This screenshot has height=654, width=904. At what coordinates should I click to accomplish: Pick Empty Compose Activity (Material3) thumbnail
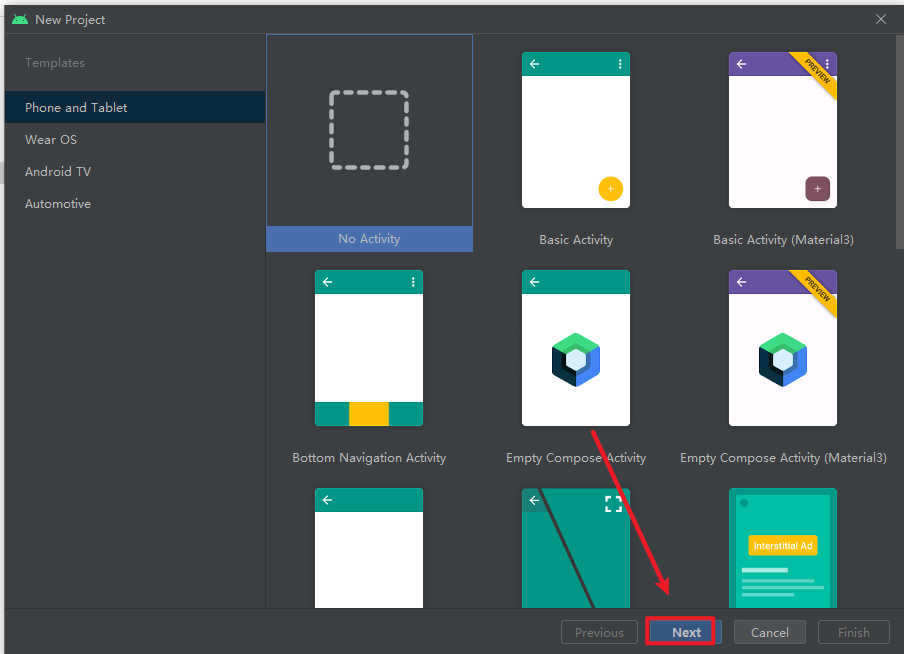(x=782, y=348)
